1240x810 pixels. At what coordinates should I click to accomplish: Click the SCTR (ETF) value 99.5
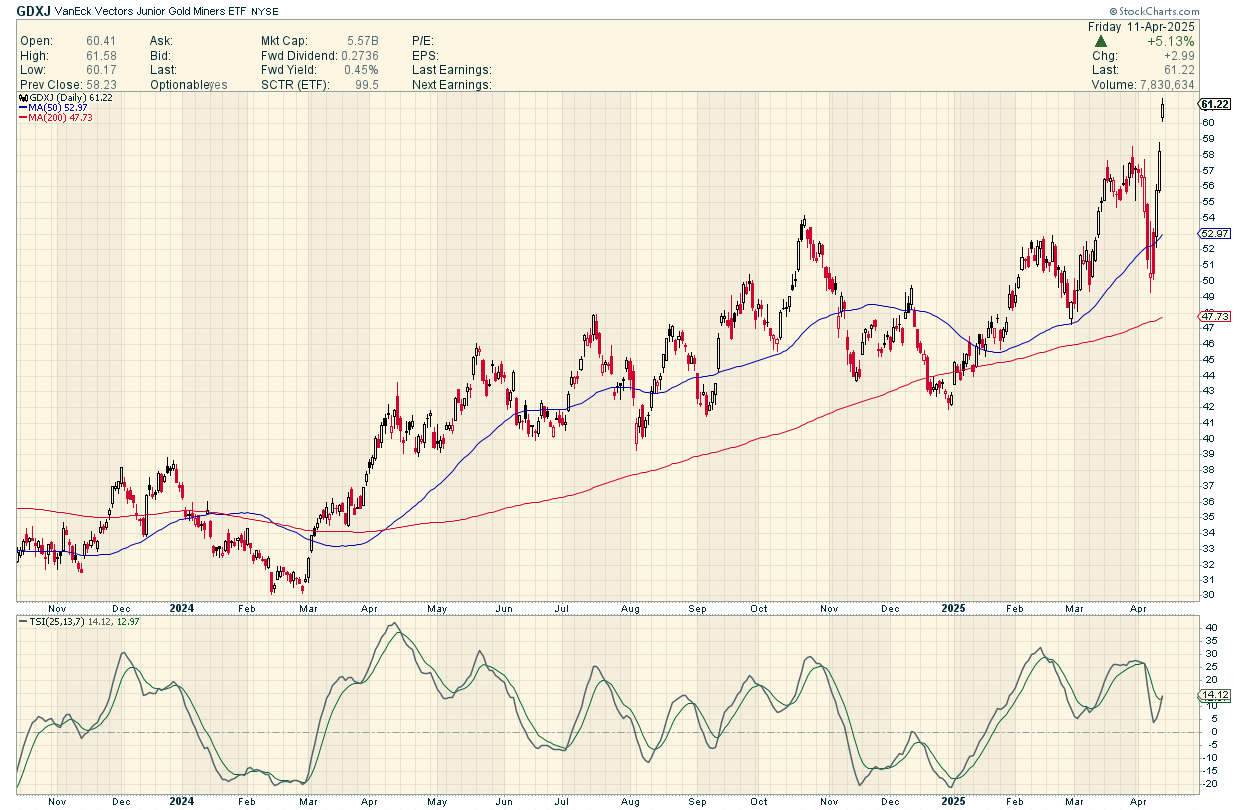click(x=367, y=85)
